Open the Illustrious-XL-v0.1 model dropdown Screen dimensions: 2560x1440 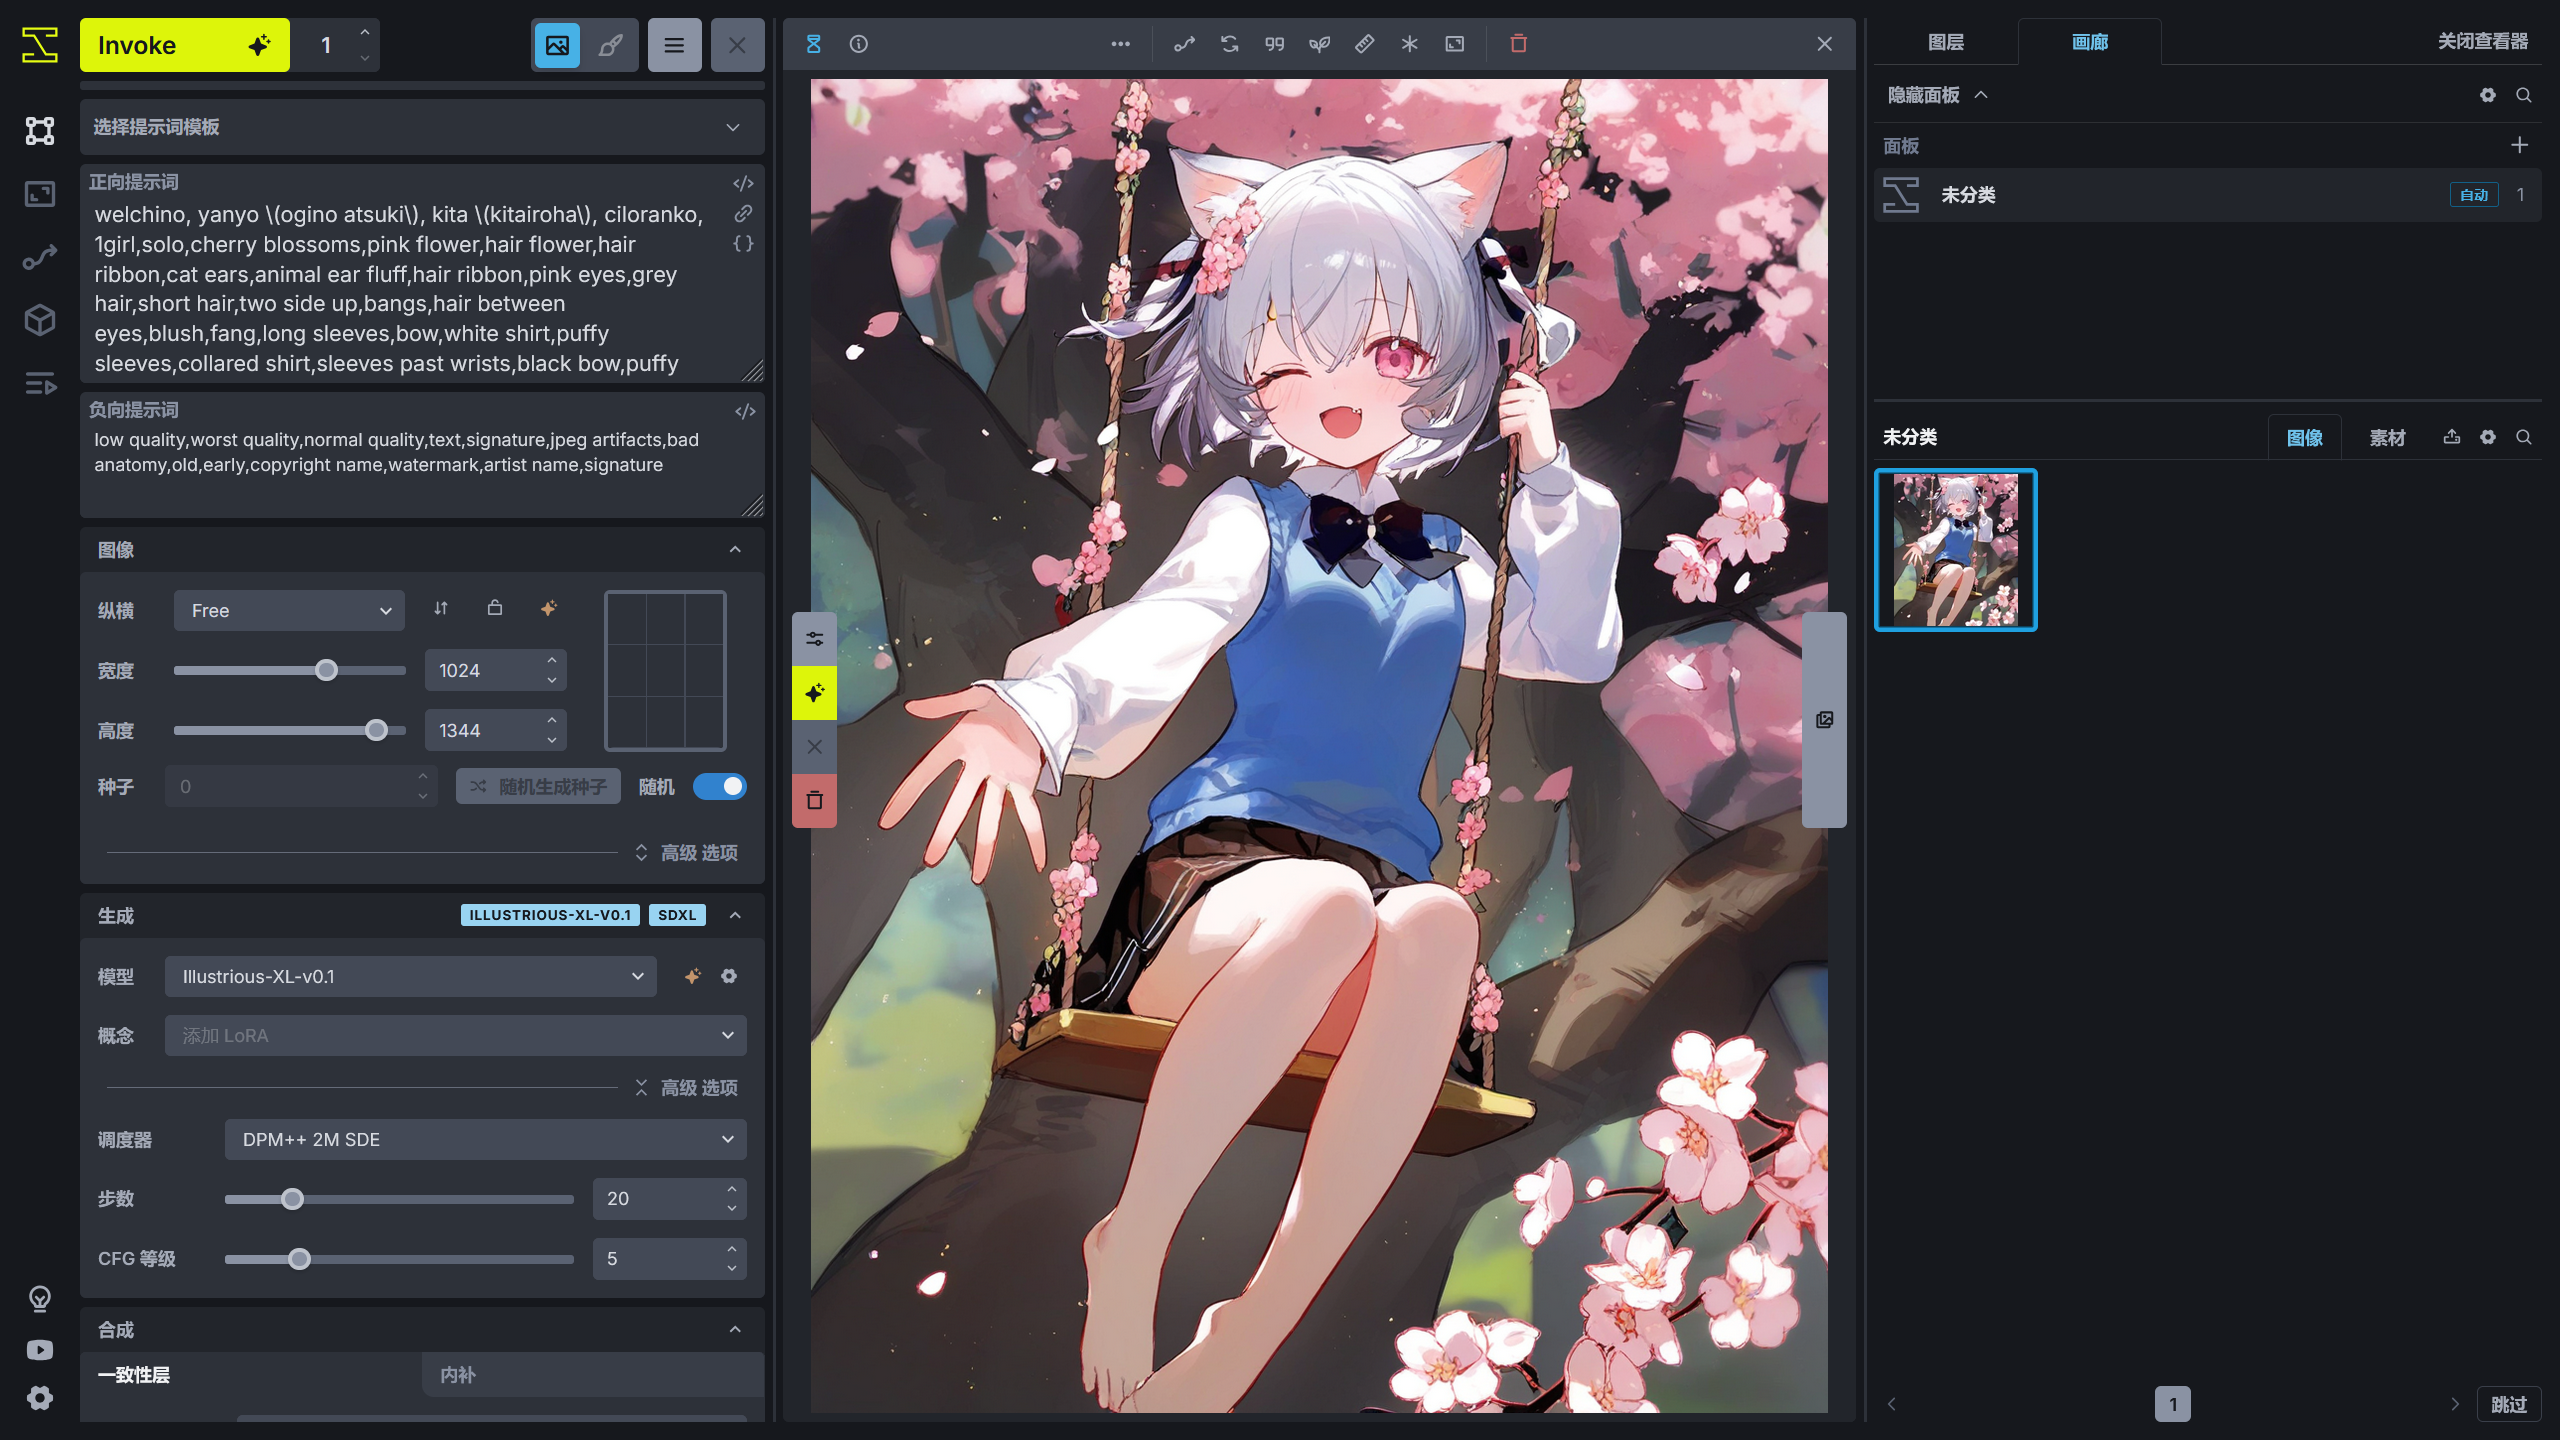410,977
